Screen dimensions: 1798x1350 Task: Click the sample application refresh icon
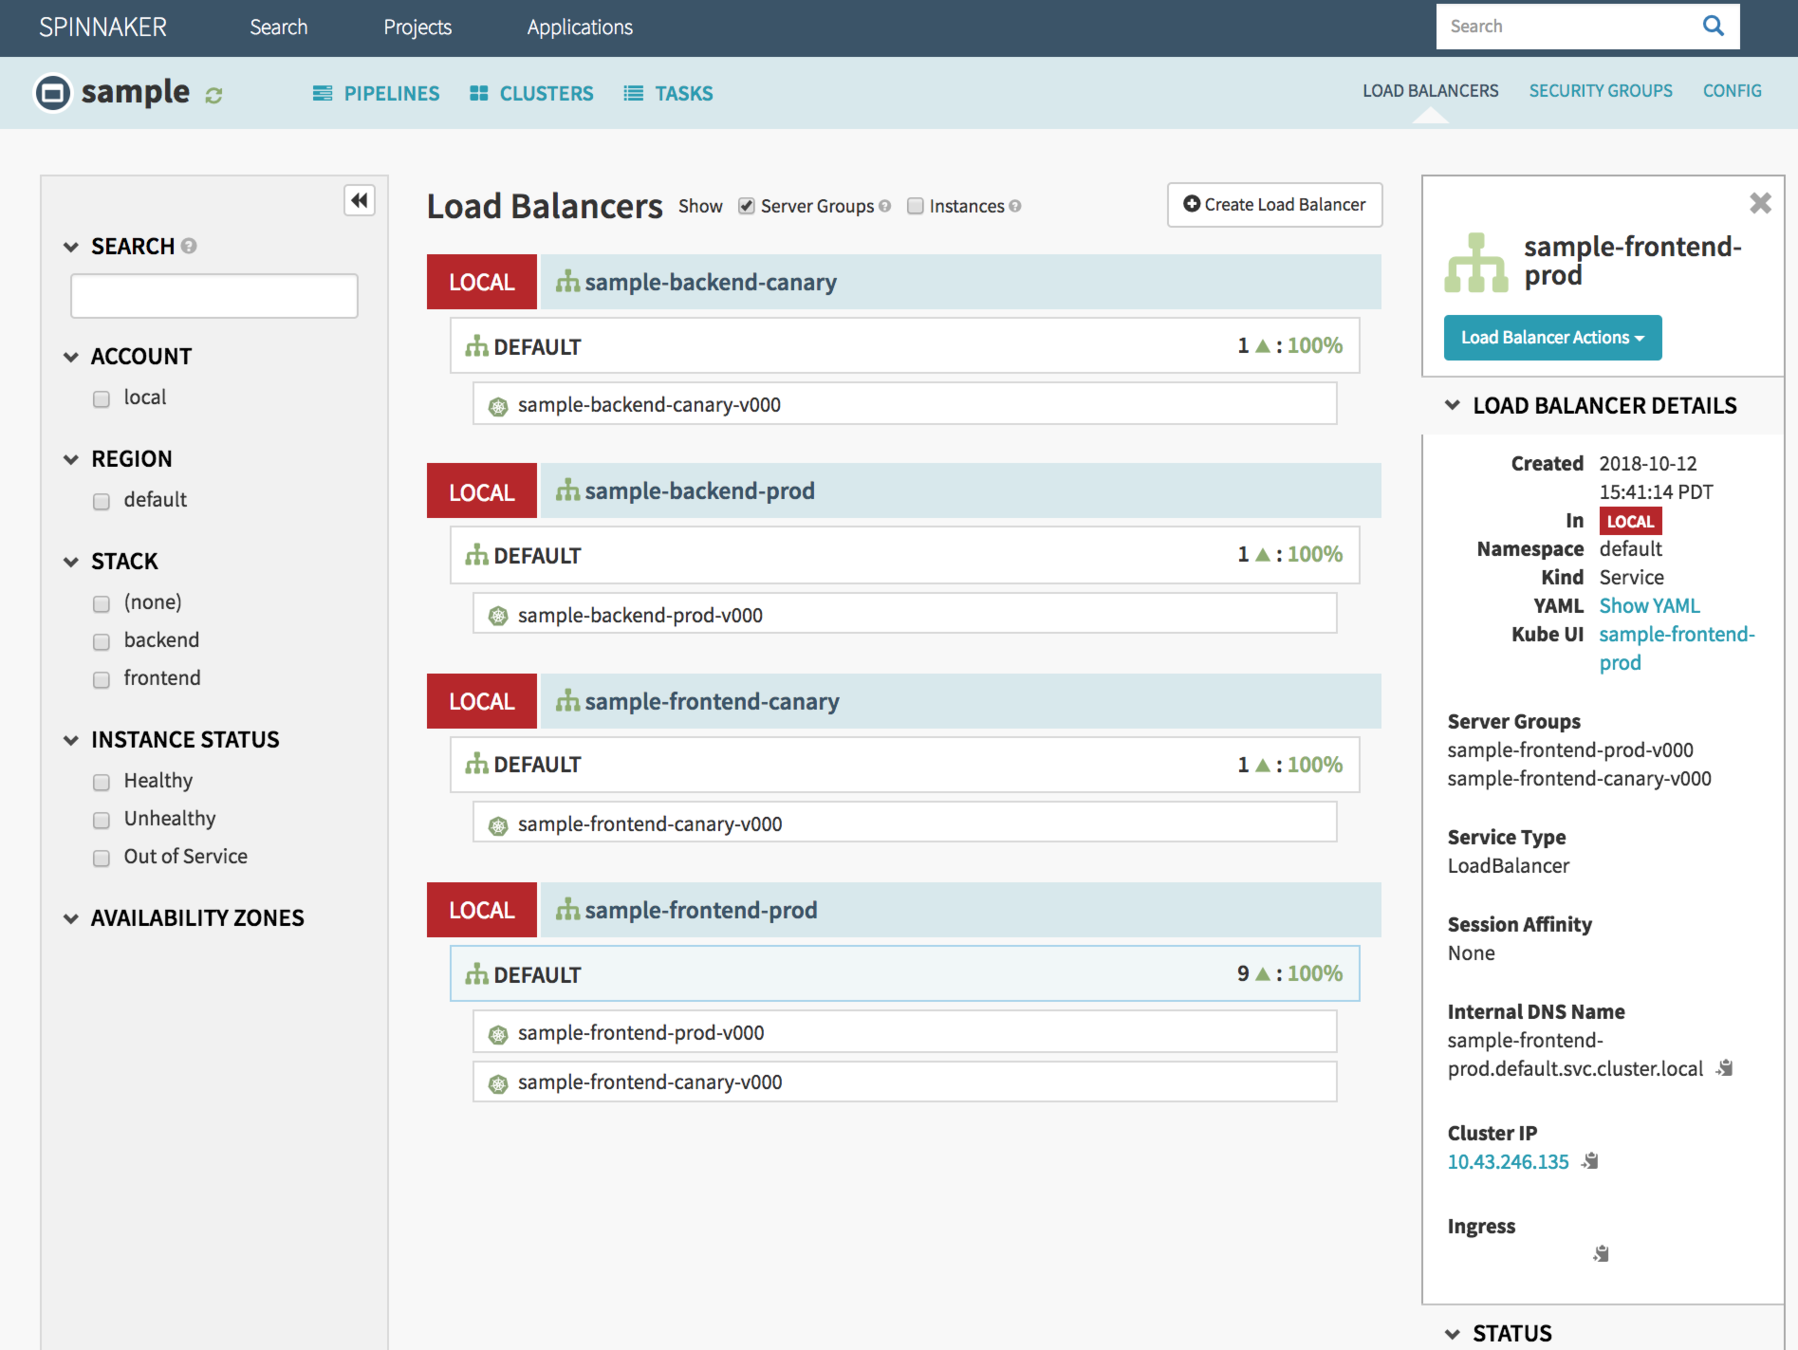coord(214,95)
